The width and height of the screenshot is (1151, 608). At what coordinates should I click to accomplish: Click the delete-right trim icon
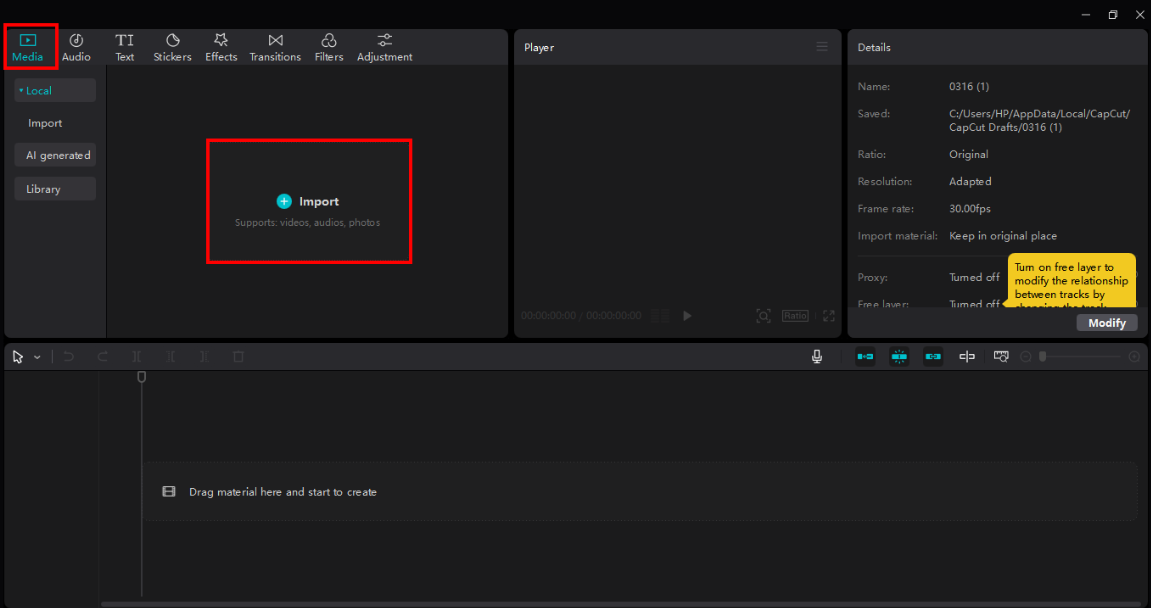204,357
